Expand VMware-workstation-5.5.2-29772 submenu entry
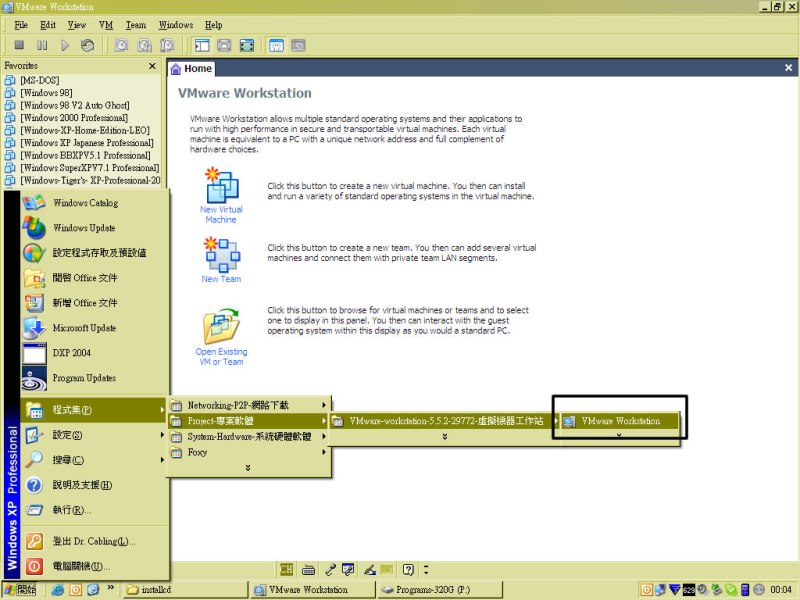 click(444, 421)
